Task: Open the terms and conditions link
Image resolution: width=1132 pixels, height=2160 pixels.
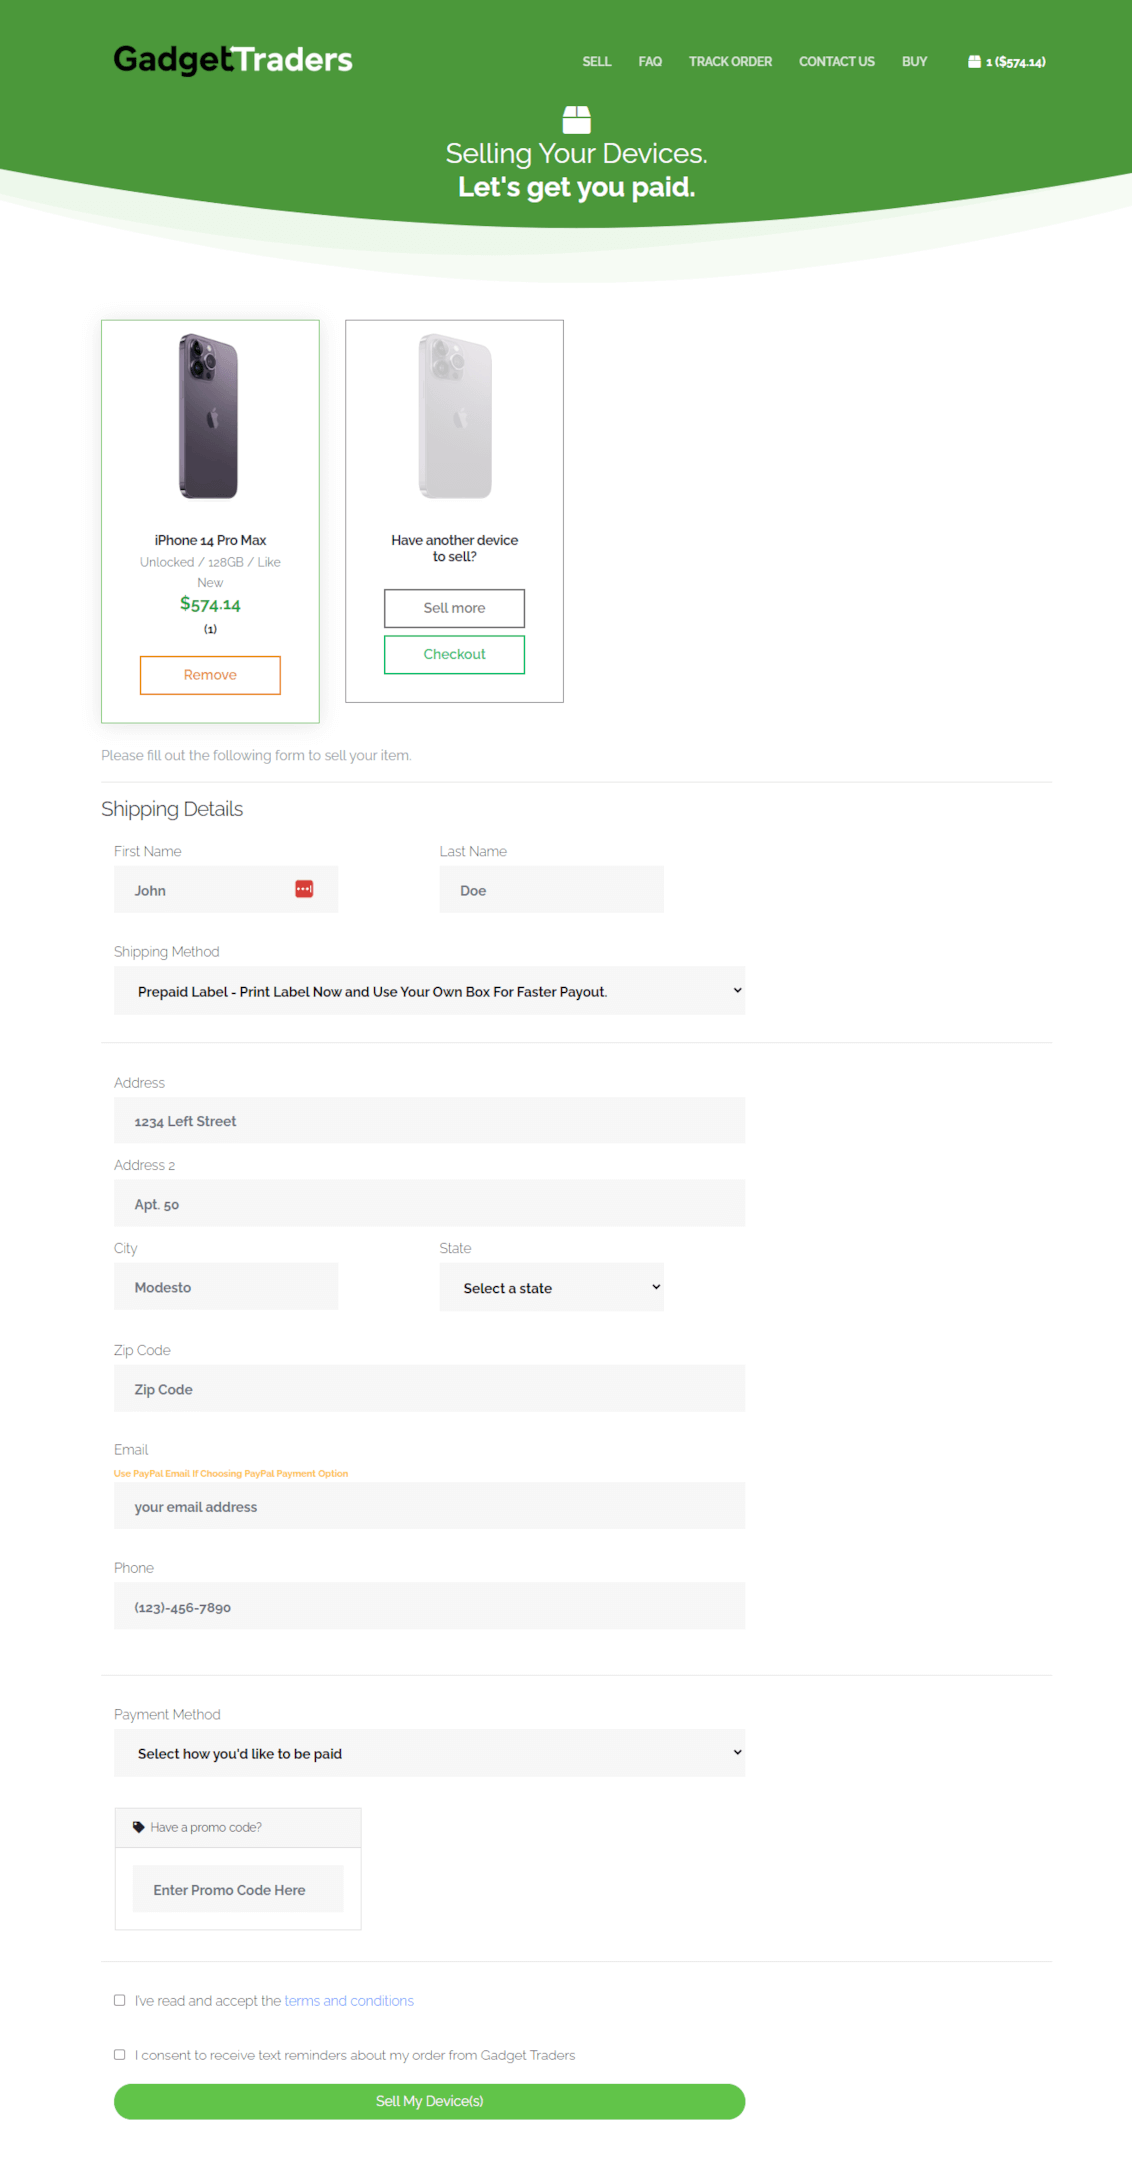Action: [x=349, y=2001]
